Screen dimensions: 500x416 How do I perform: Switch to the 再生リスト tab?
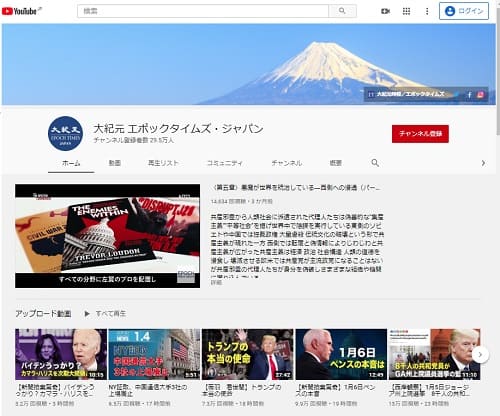[163, 163]
